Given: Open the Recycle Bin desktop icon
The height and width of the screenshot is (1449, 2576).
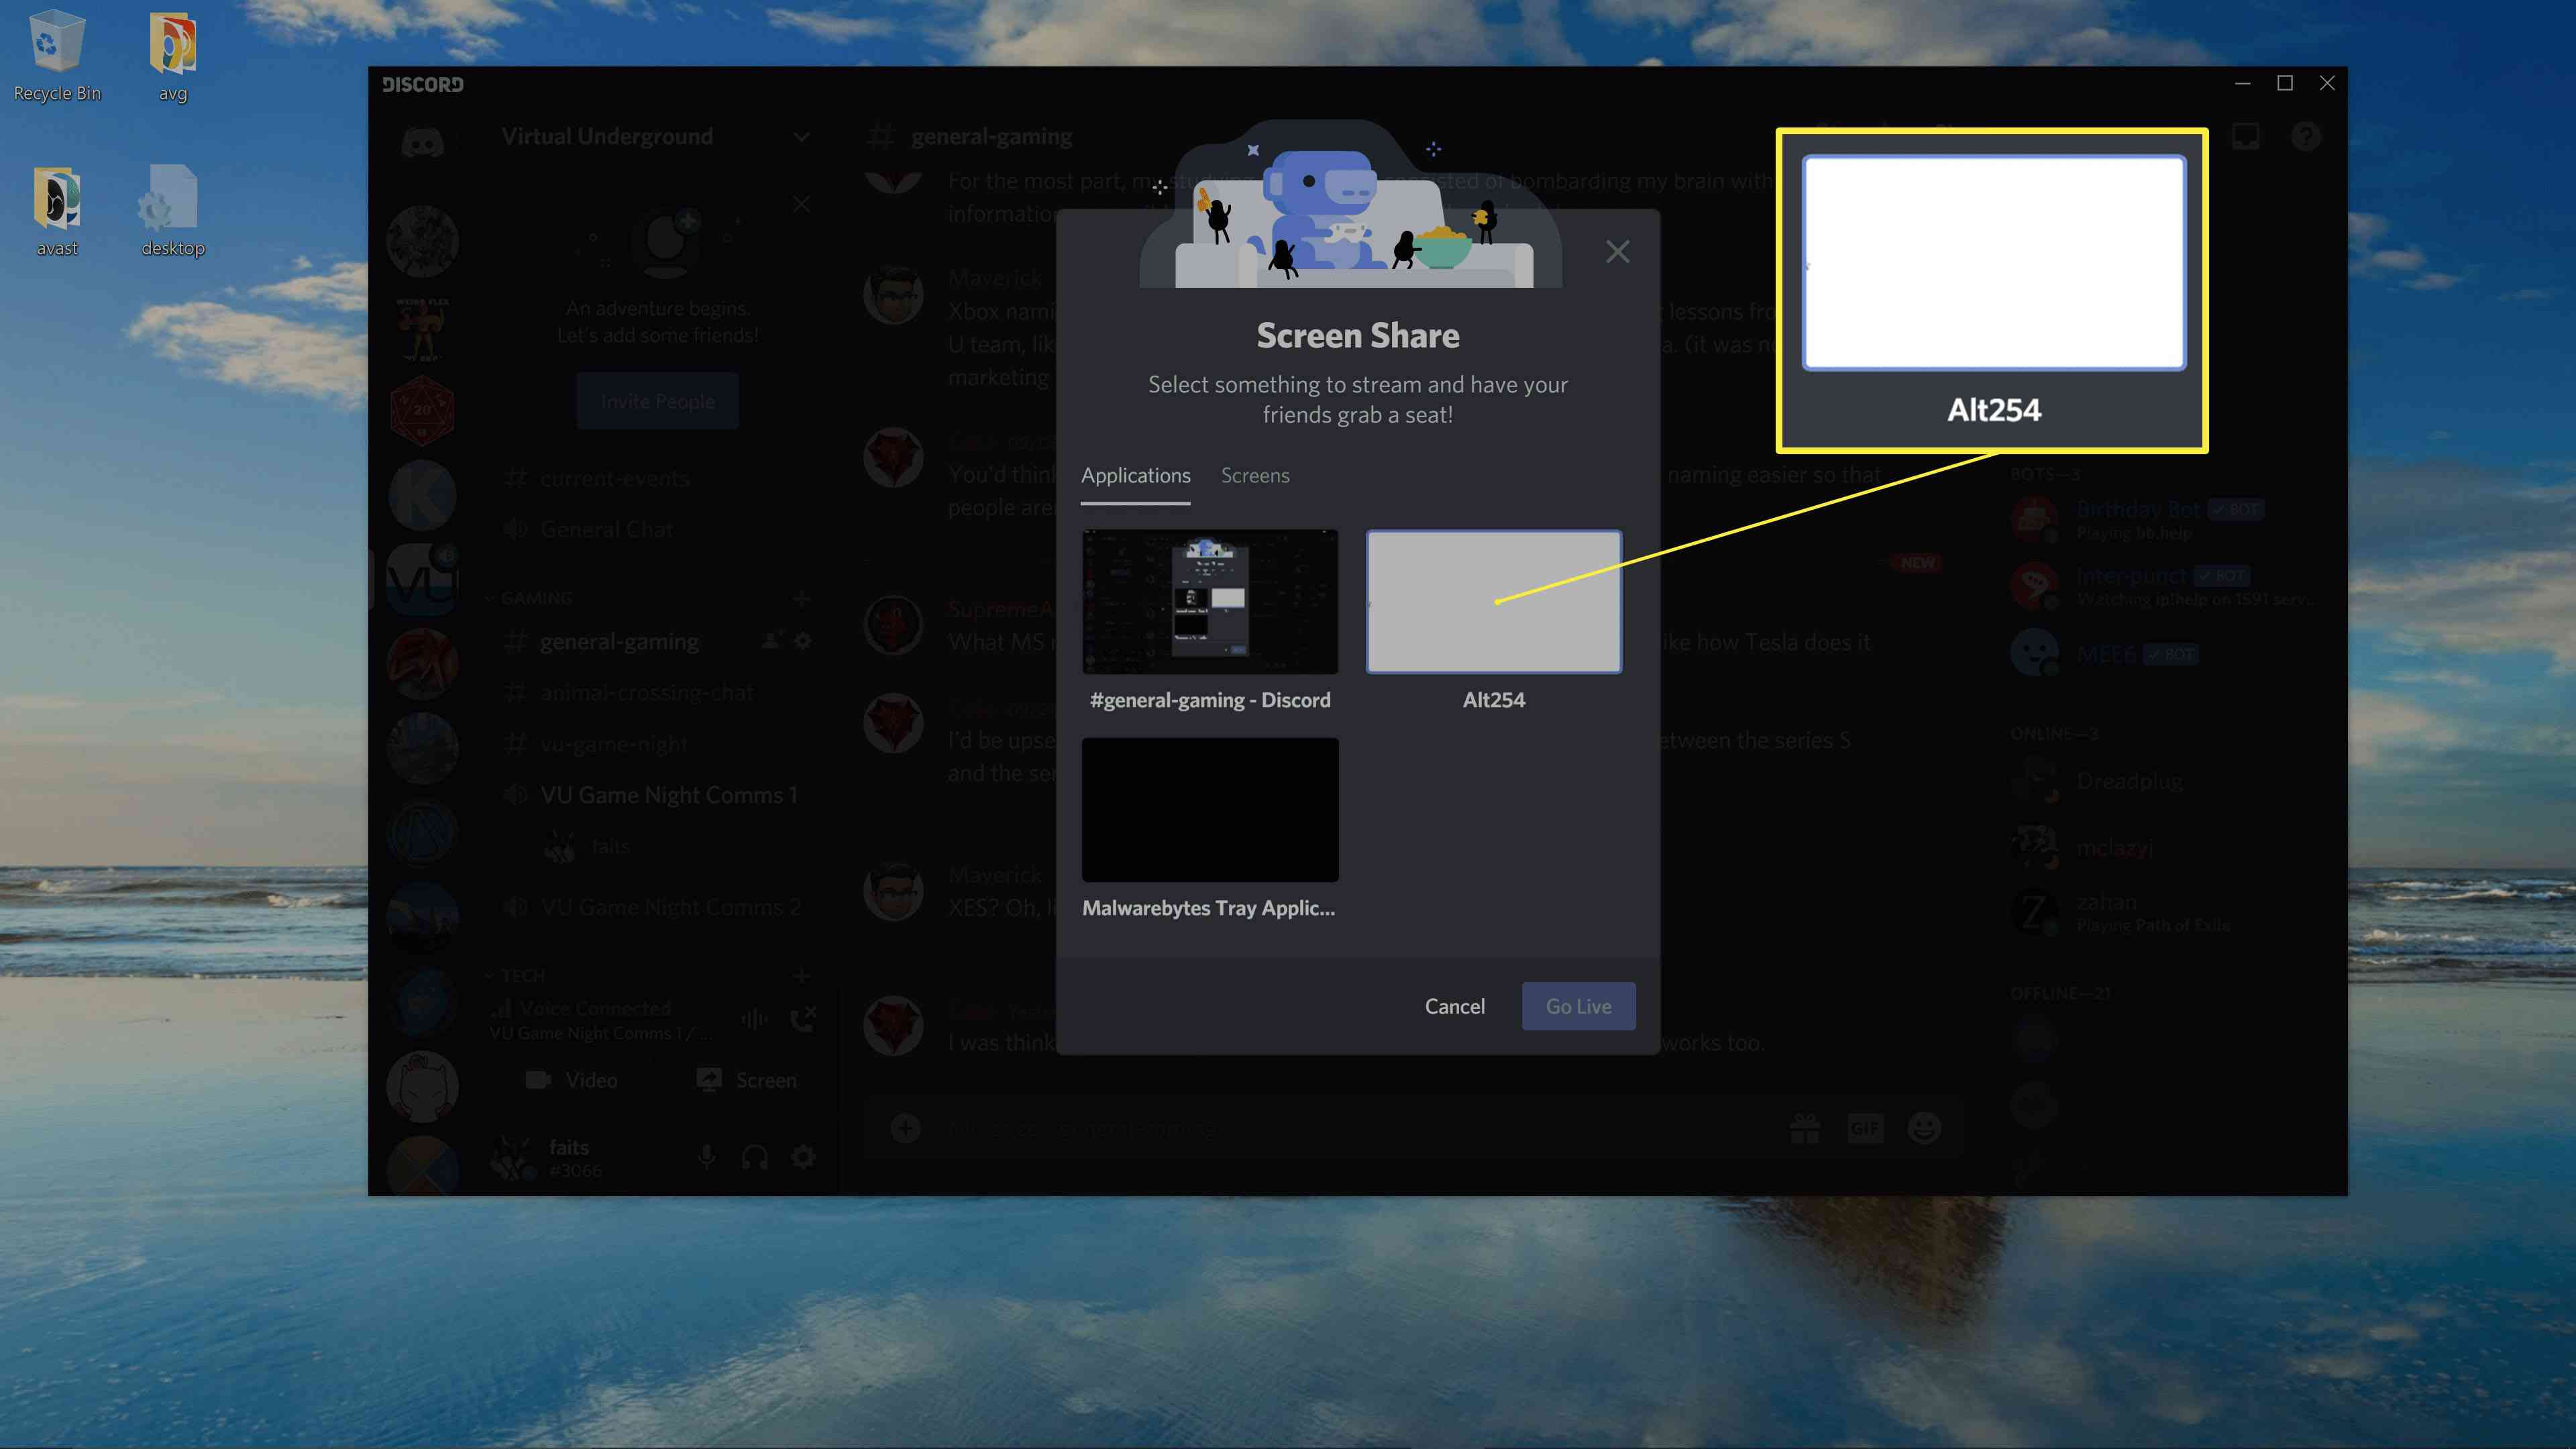Looking at the screenshot, I should click(57, 56).
